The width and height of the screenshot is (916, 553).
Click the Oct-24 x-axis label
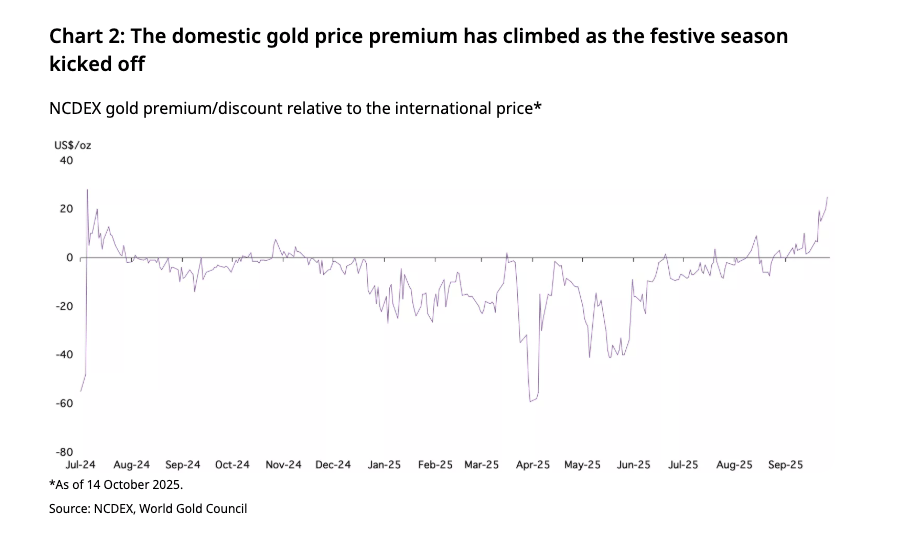(x=232, y=465)
